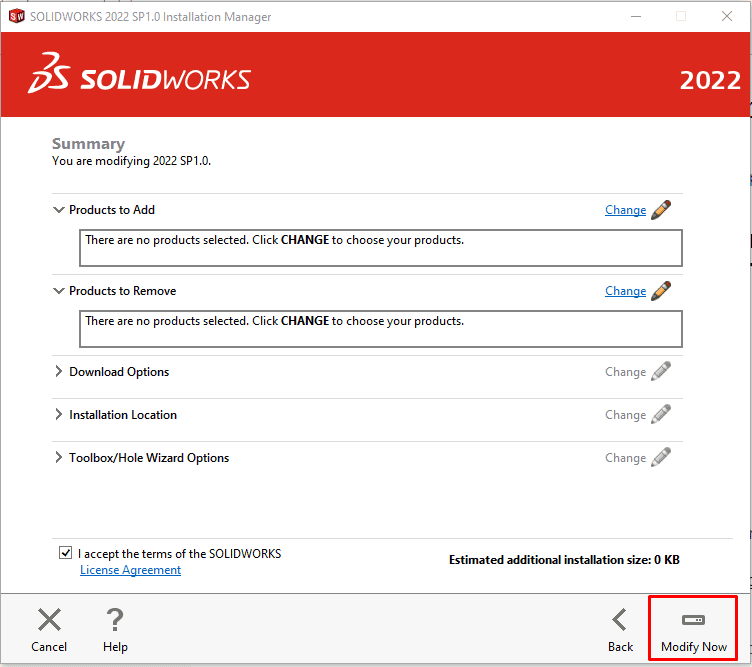Click 'You are modifying 2022 SP1.0.' text
752x667 pixels.
pyautogui.click(x=131, y=161)
